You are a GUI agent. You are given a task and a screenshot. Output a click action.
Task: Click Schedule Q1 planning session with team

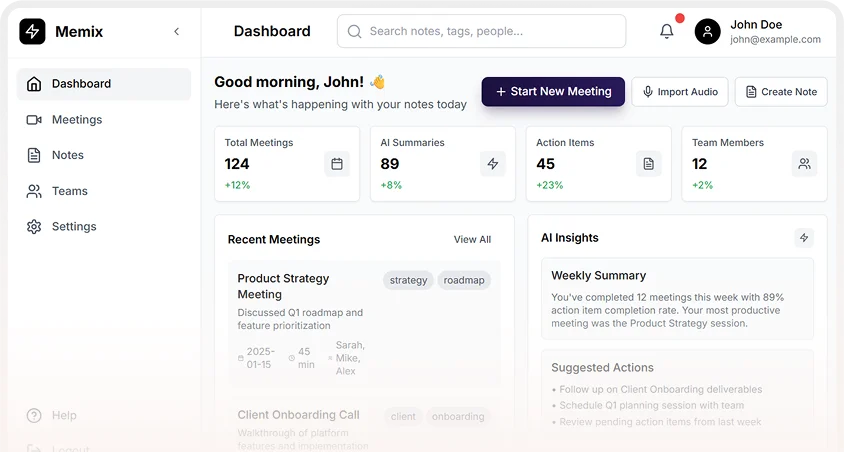(x=651, y=405)
